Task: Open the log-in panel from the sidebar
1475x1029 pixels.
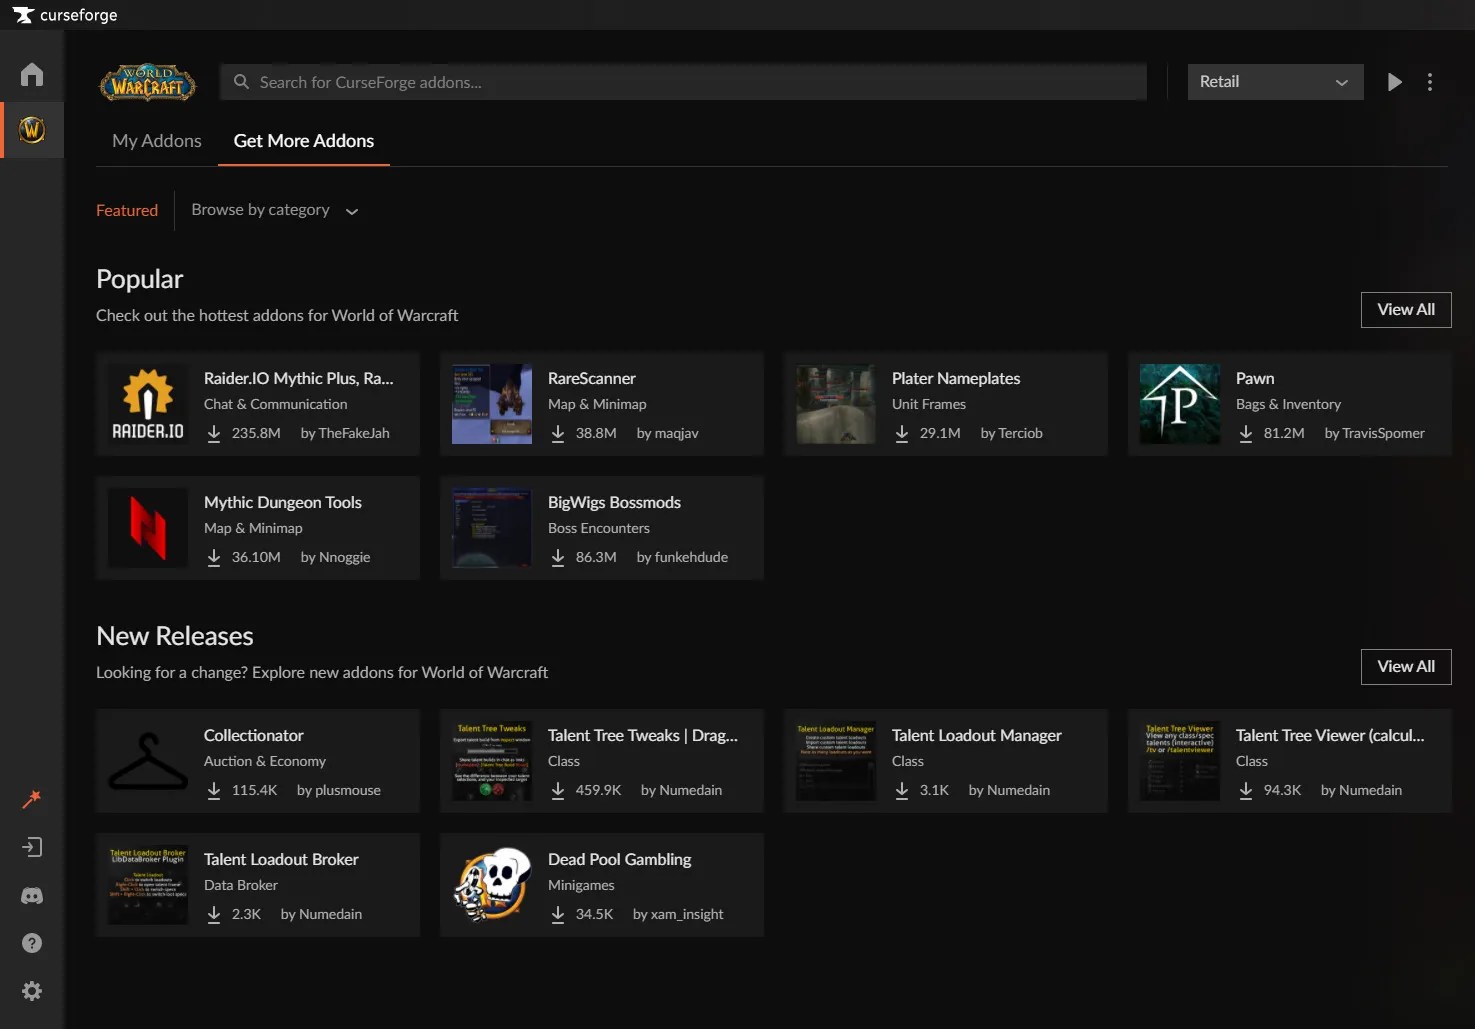Action: (x=31, y=846)
